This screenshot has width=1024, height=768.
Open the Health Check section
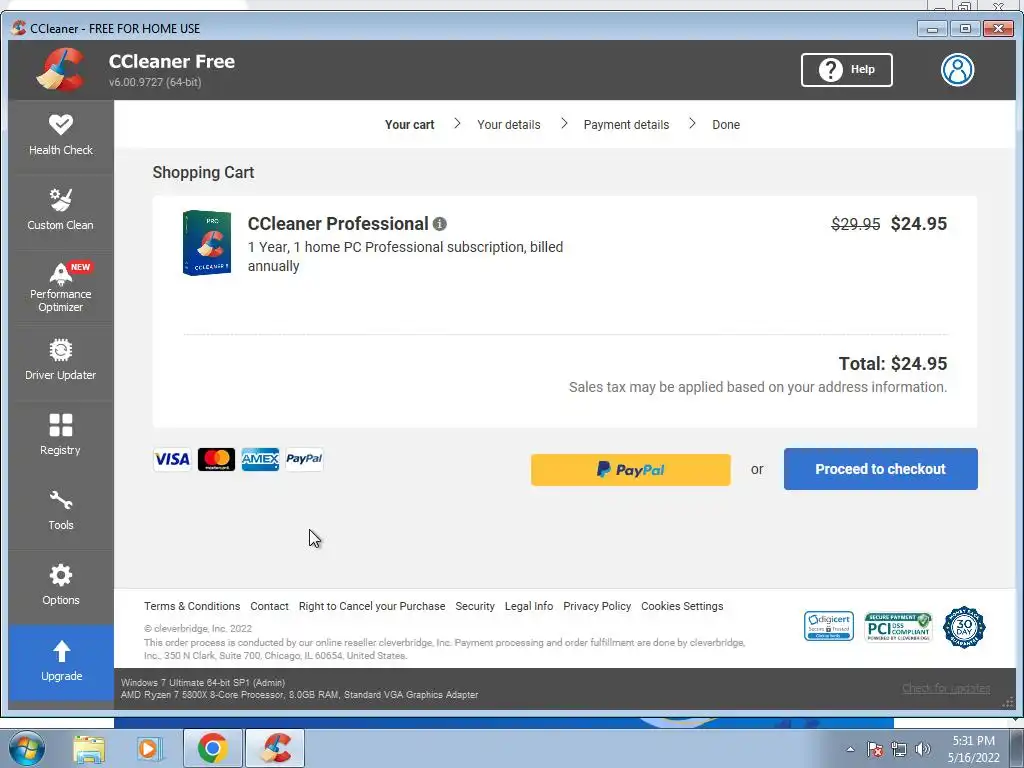pos(61,136)
